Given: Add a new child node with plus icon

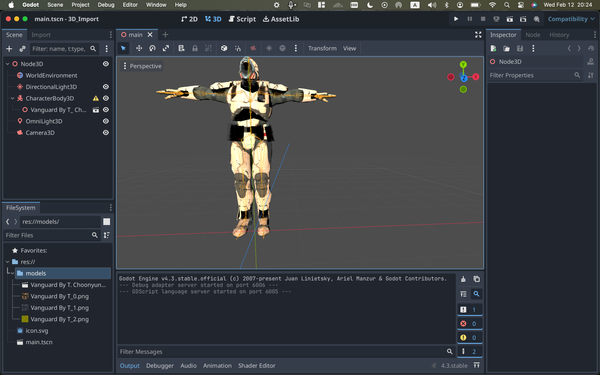Looking at the screenshot, I should pyautogui.click(x=9, y=49).
